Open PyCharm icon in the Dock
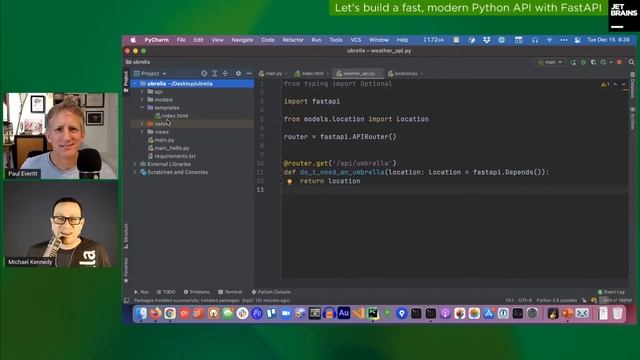This screenshot has height=360, width=640. (x=373, y=313)
